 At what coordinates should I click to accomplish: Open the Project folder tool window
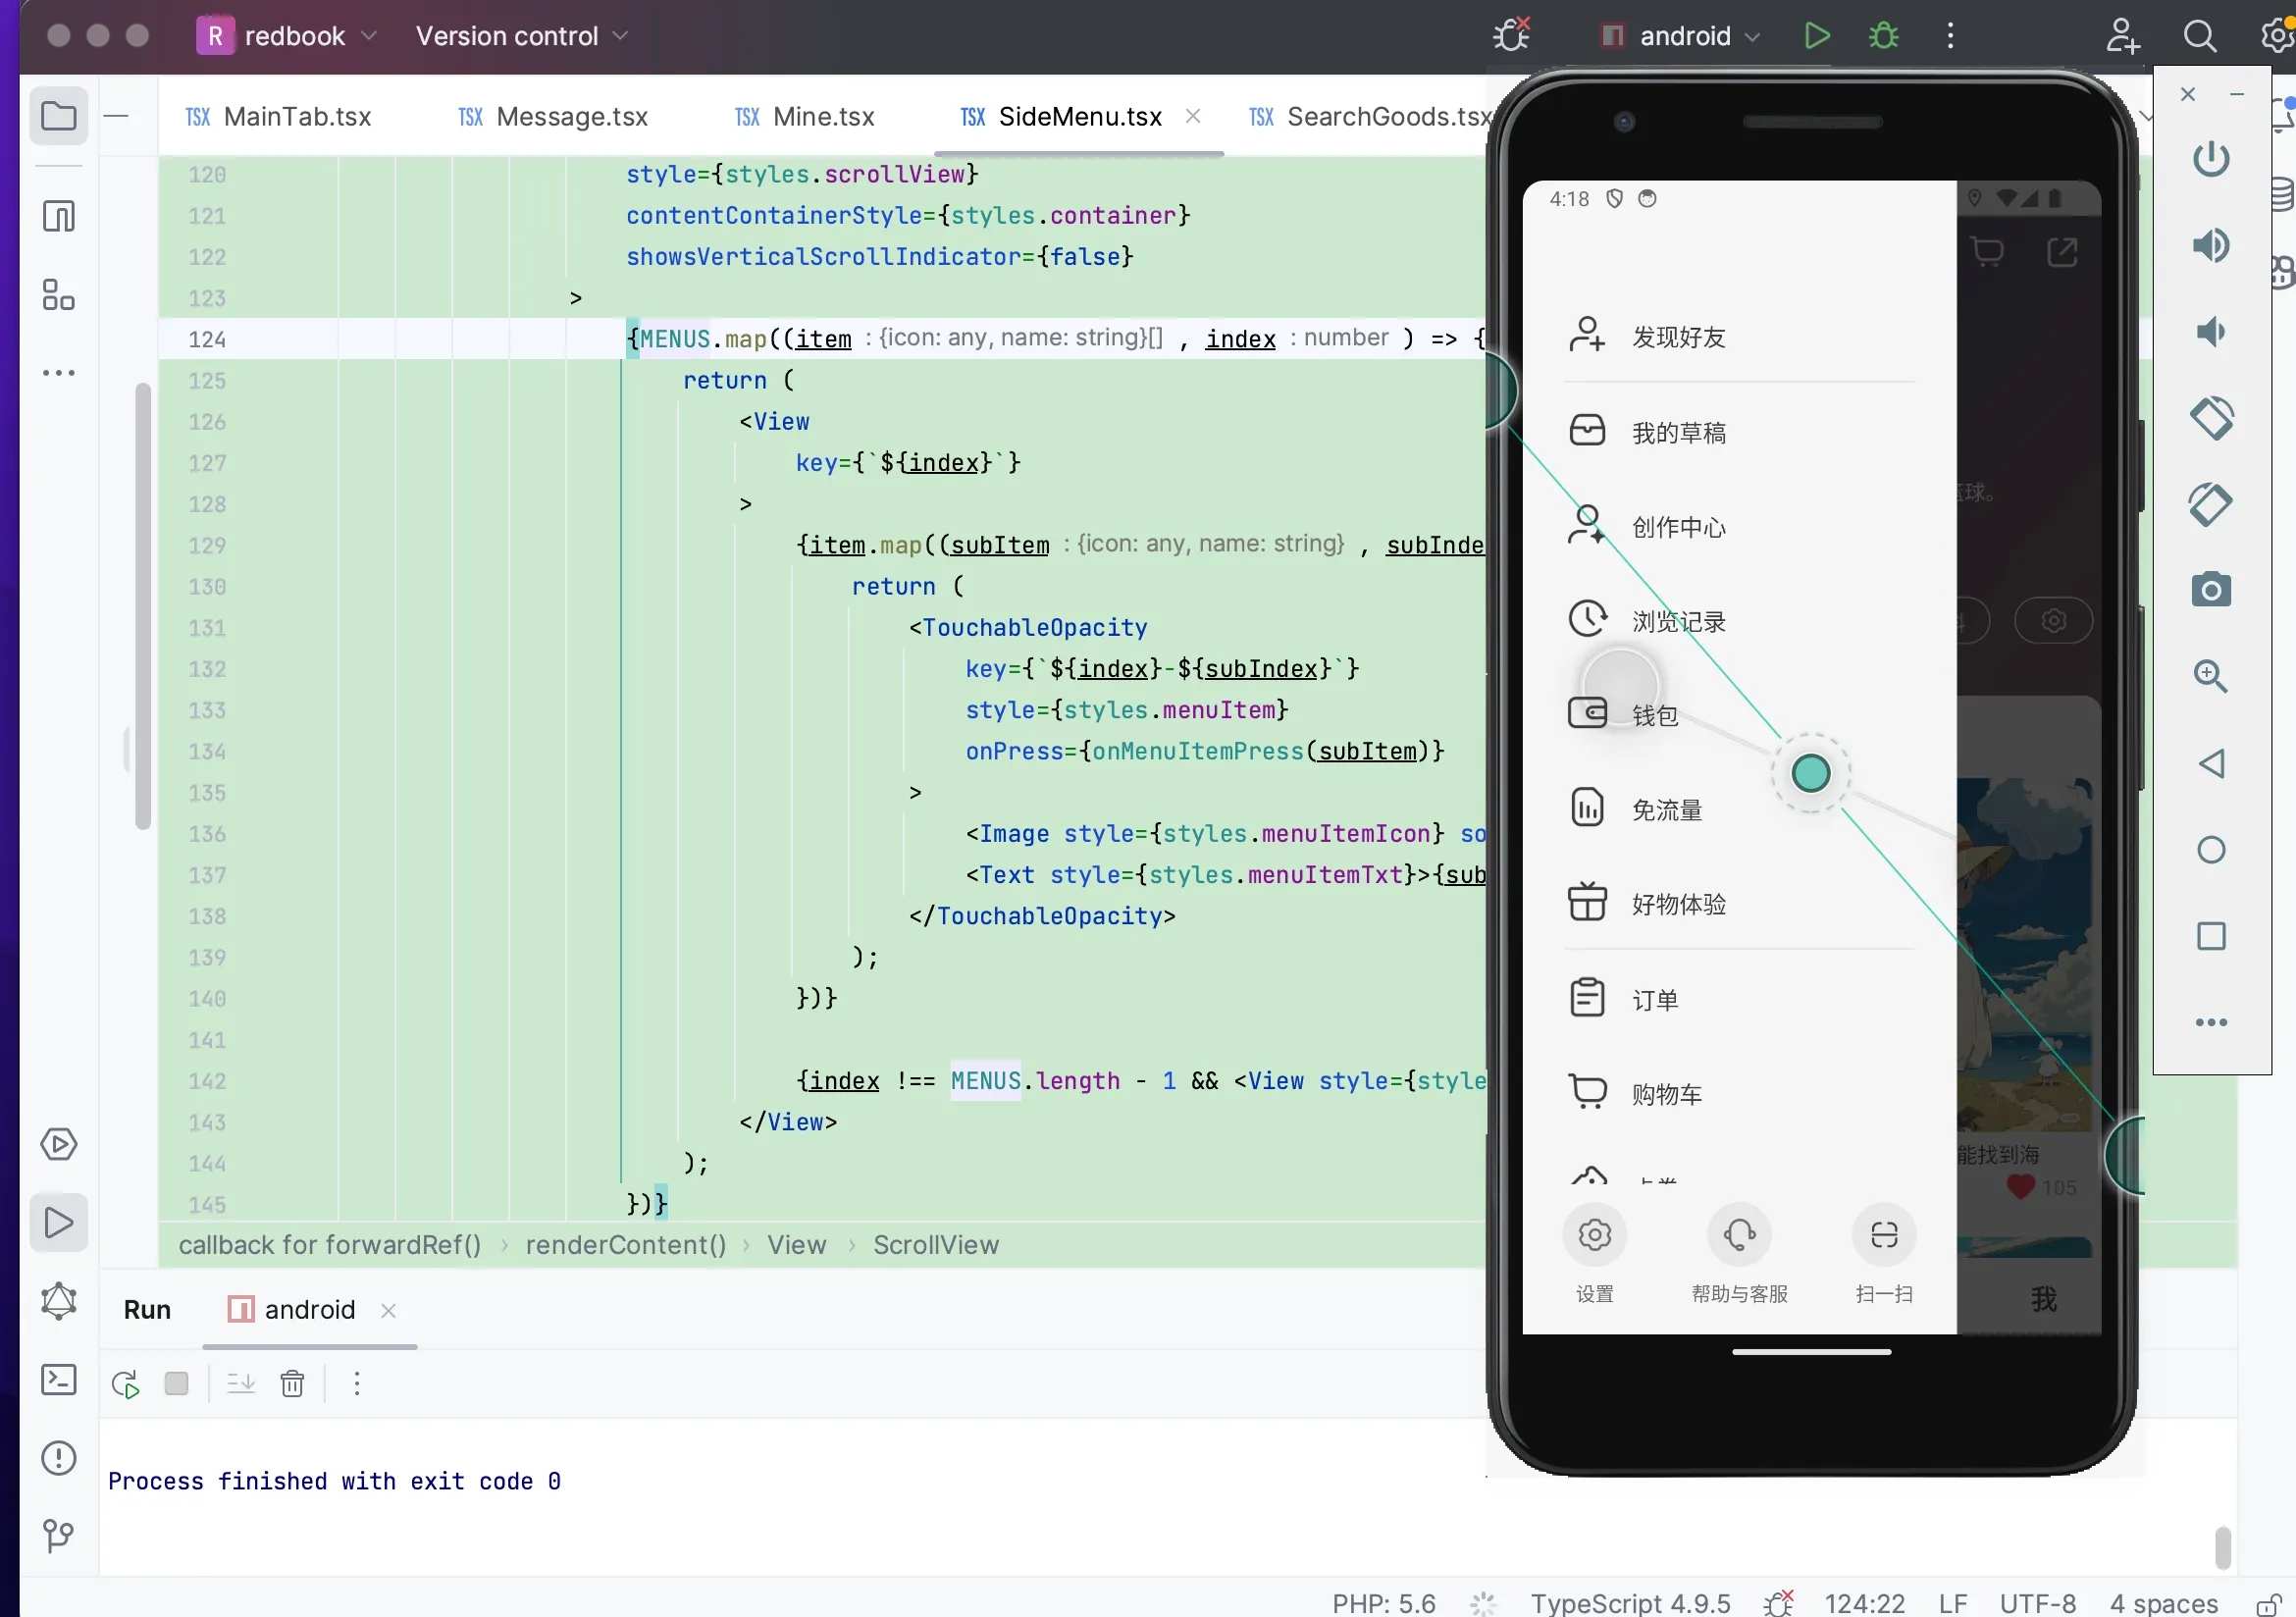pos(58,116)
